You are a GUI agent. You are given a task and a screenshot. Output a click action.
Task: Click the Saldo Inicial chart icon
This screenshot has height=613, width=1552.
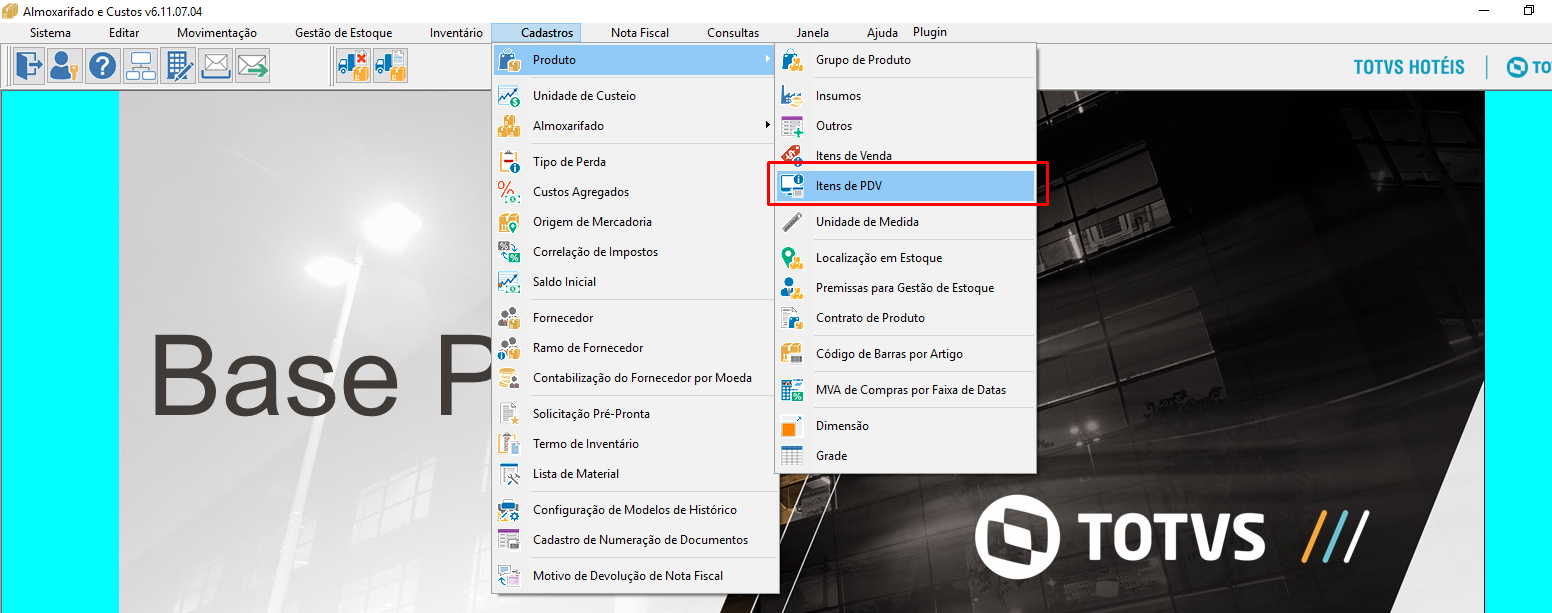[509, 282]
